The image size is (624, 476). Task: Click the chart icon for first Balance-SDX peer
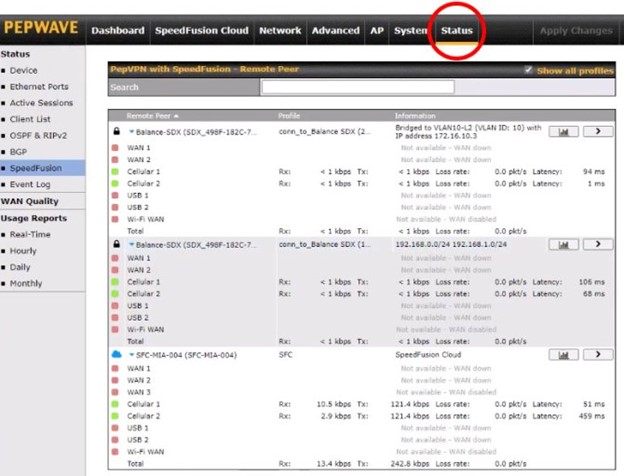point(563,131)
